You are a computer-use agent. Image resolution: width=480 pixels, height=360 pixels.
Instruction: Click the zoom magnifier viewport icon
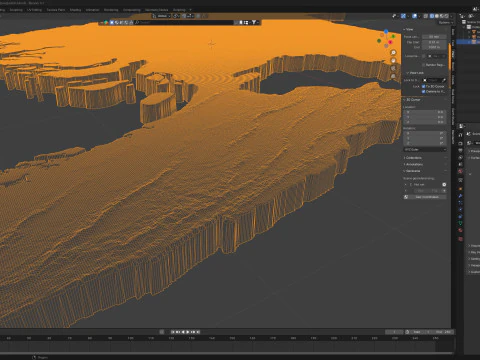[x=394, y=52]
